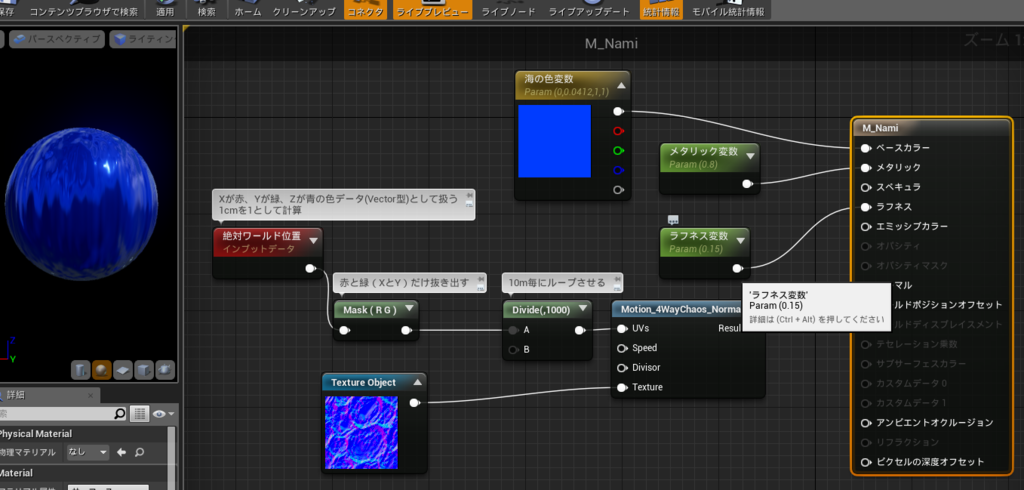Click output pin of Texture Object node
This screenshot has height=490, width=1024.
pyautogui.click(x=414, y=403)
